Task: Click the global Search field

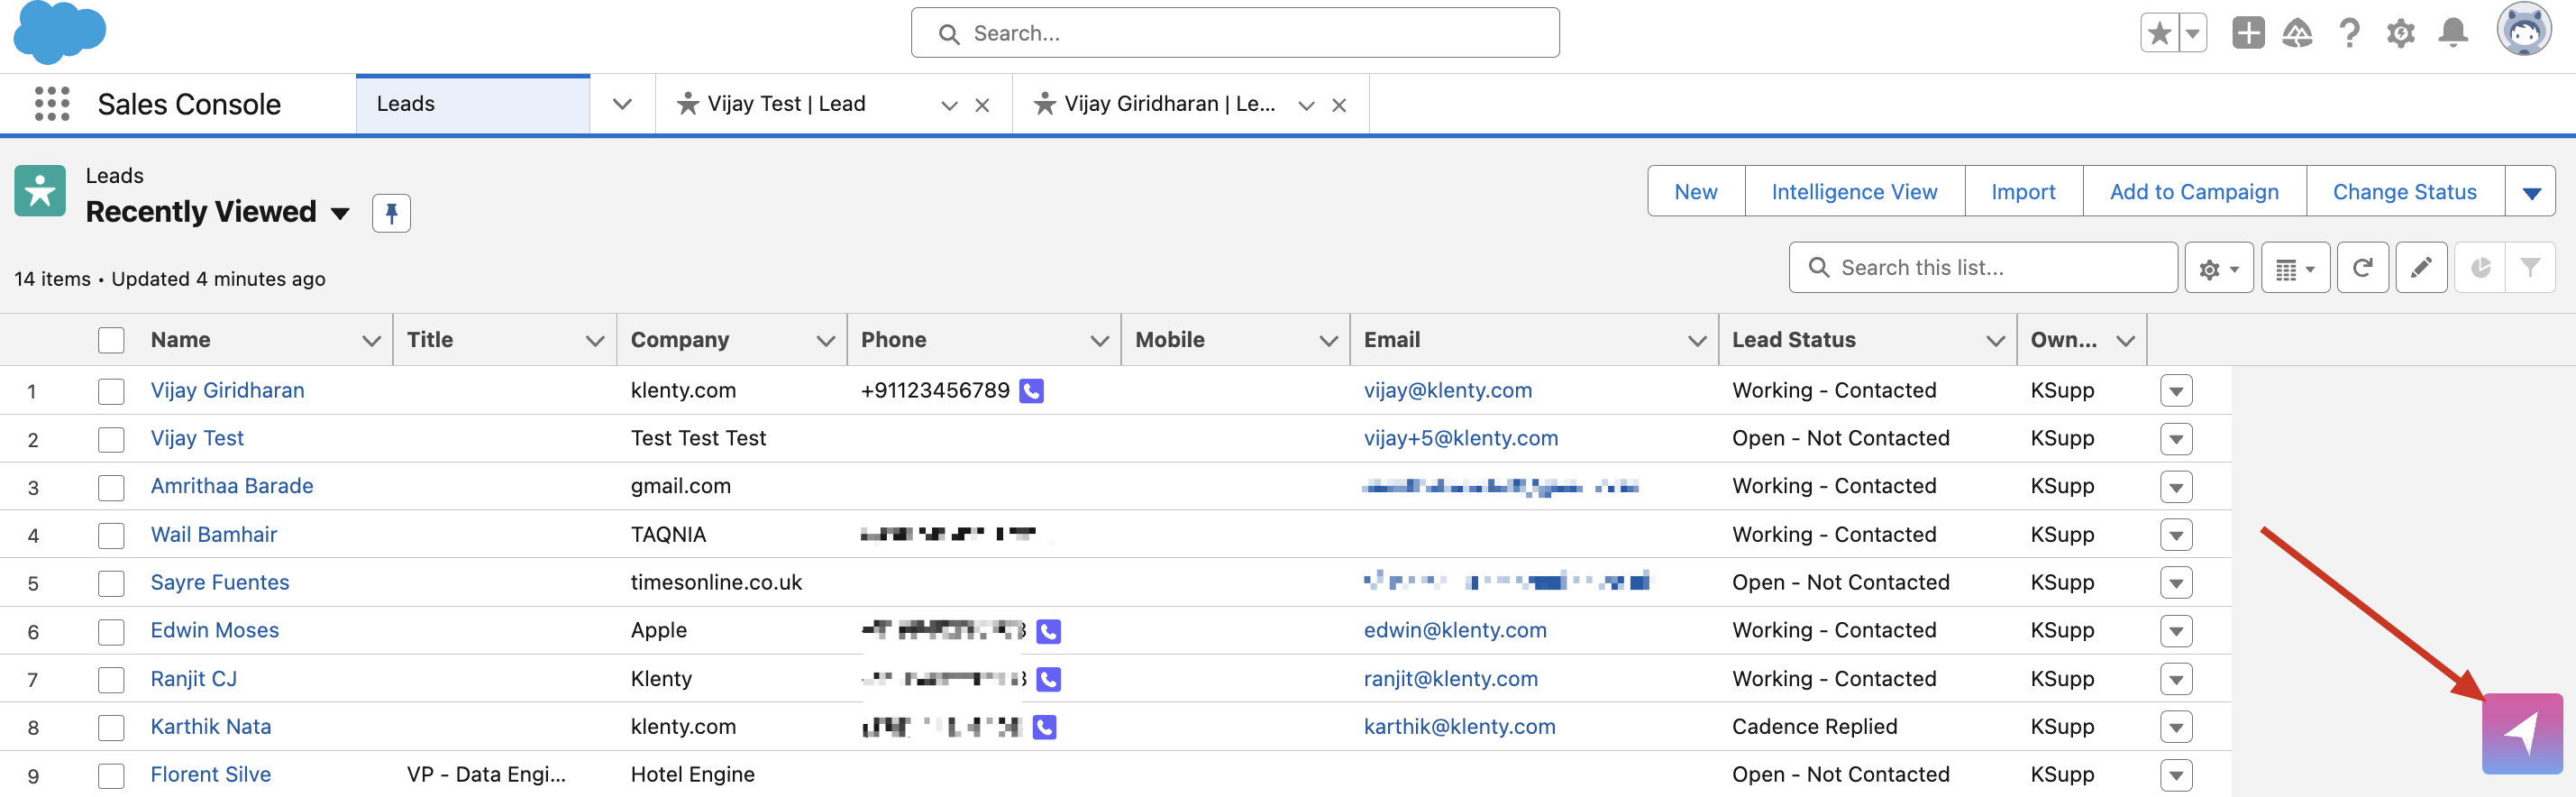Action: coord(1235,33)
